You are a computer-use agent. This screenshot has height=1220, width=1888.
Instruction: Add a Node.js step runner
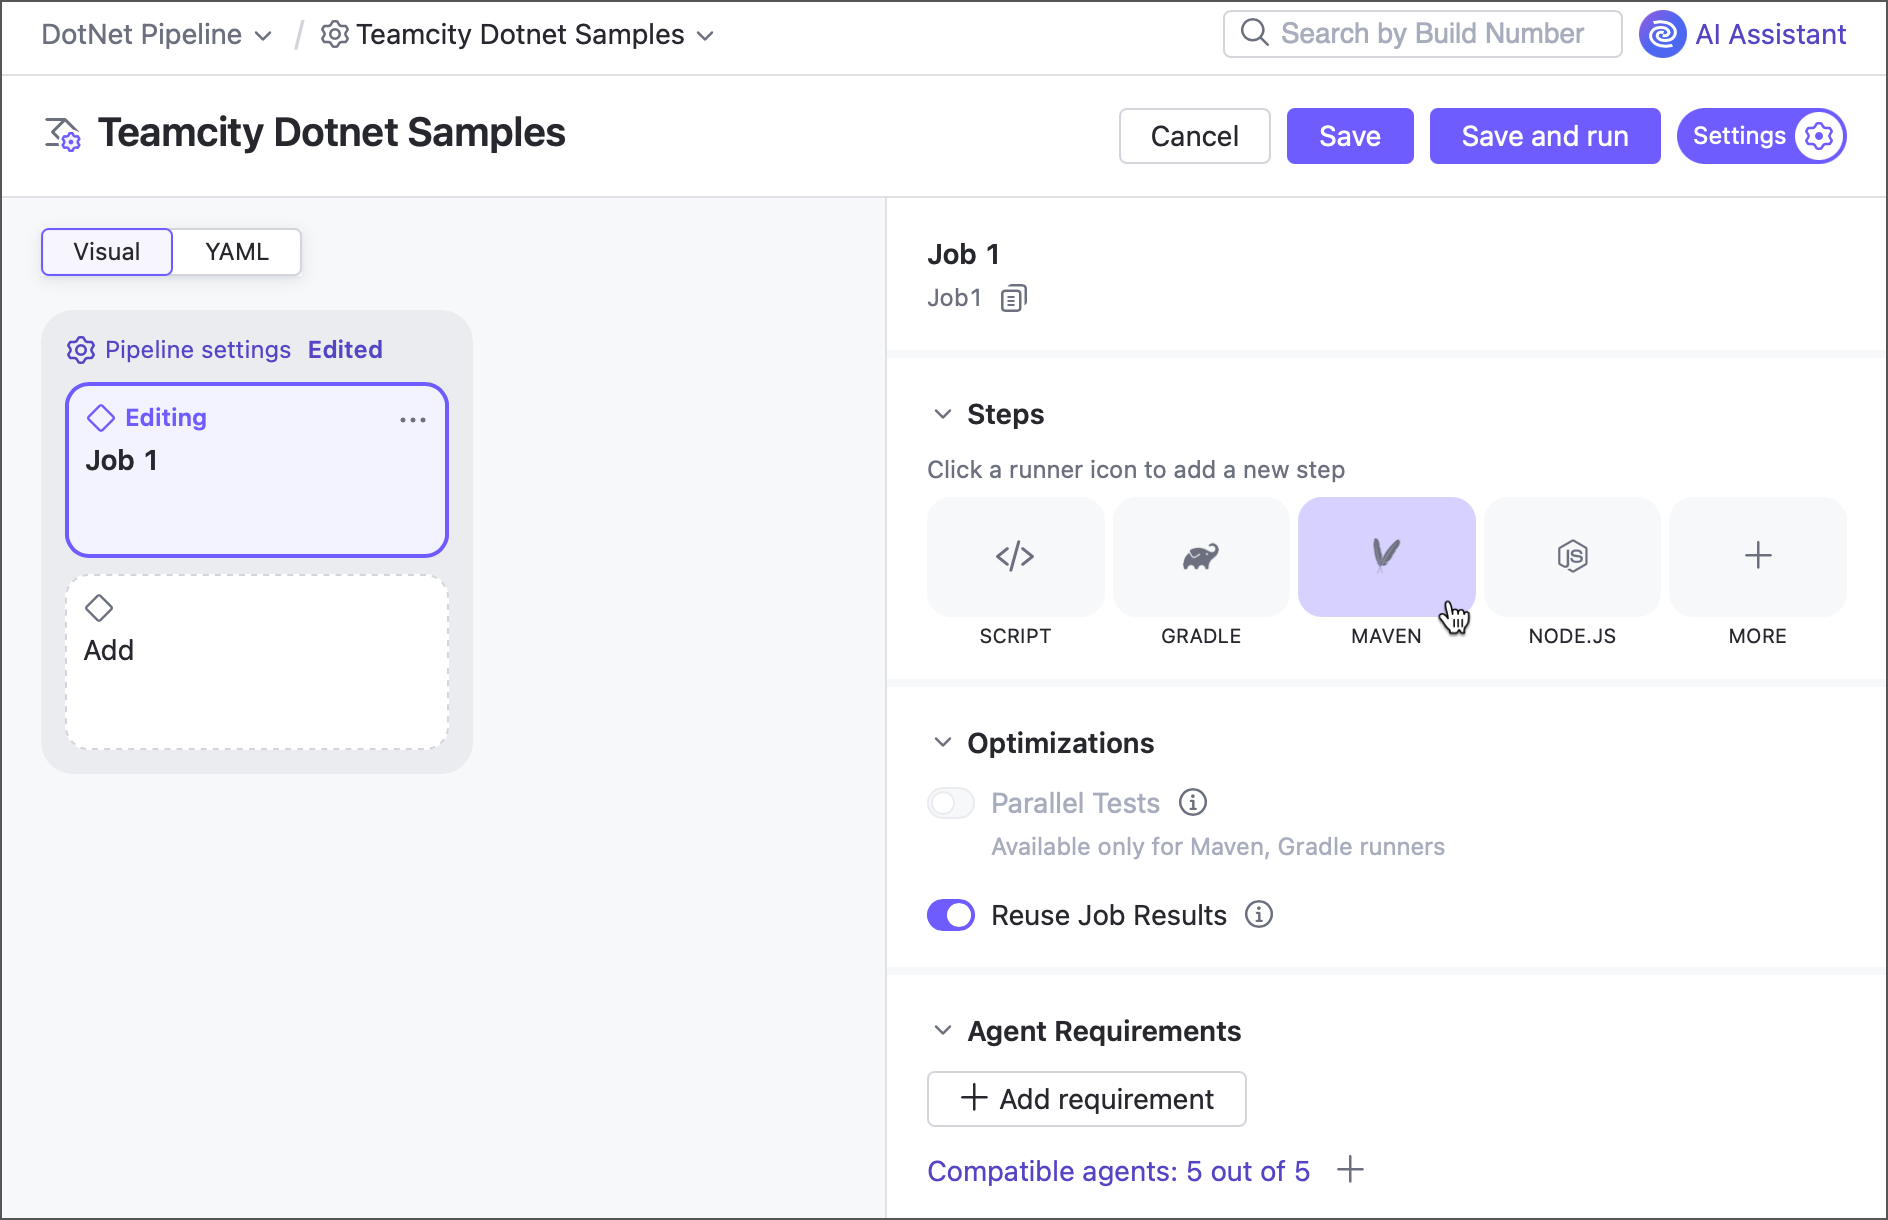[1571, 557]
